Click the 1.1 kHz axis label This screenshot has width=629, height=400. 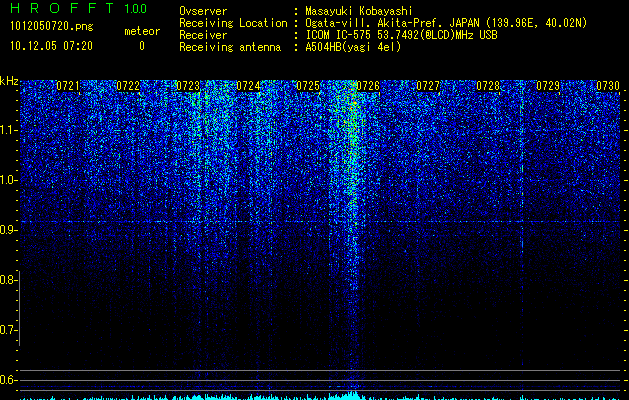tap(8, 130)
